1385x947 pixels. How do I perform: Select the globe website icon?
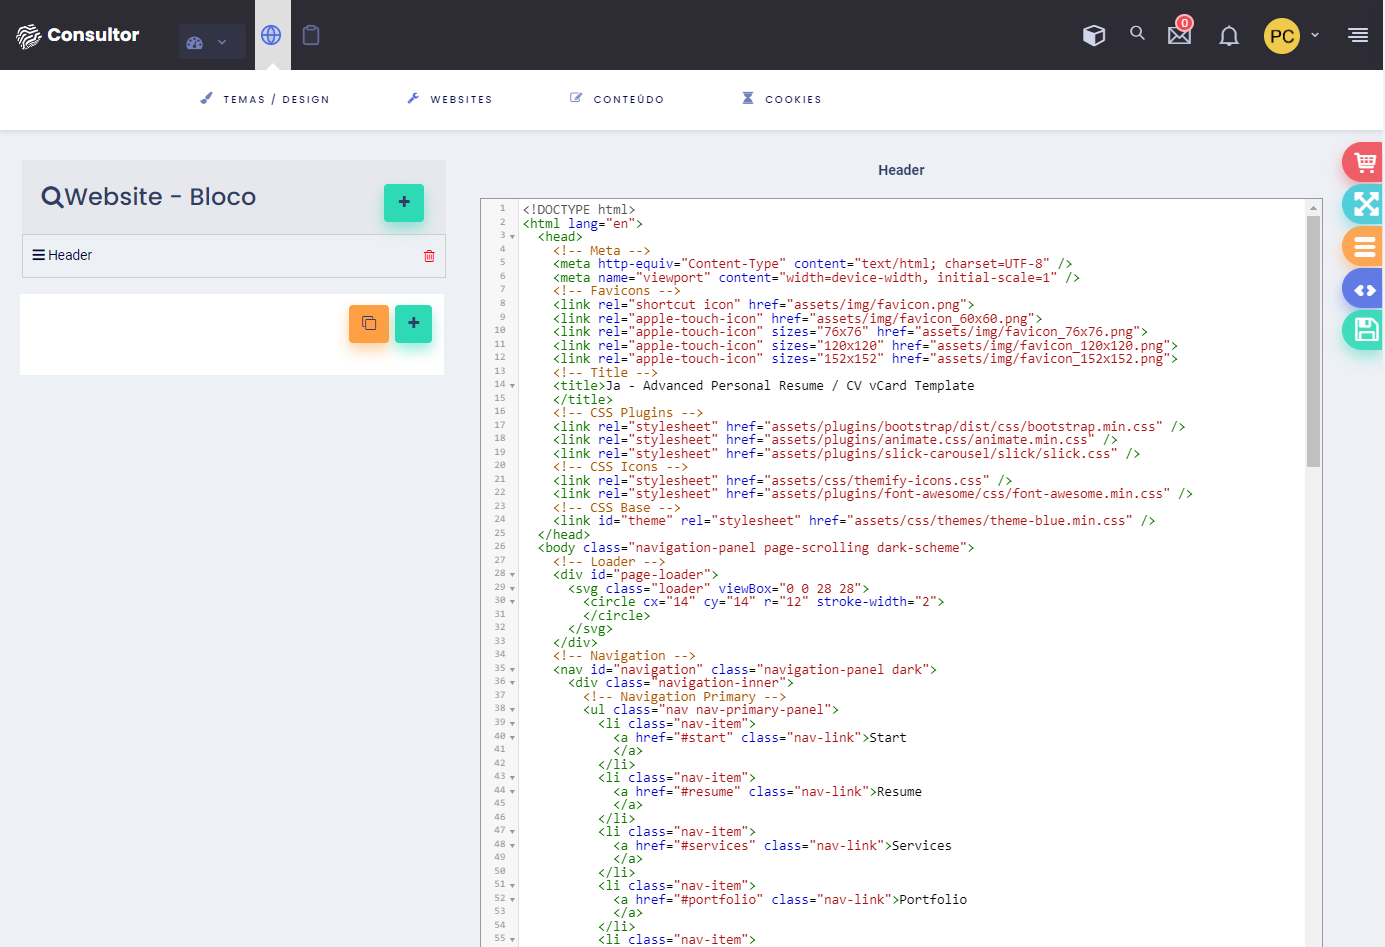[x=271, y=35]
